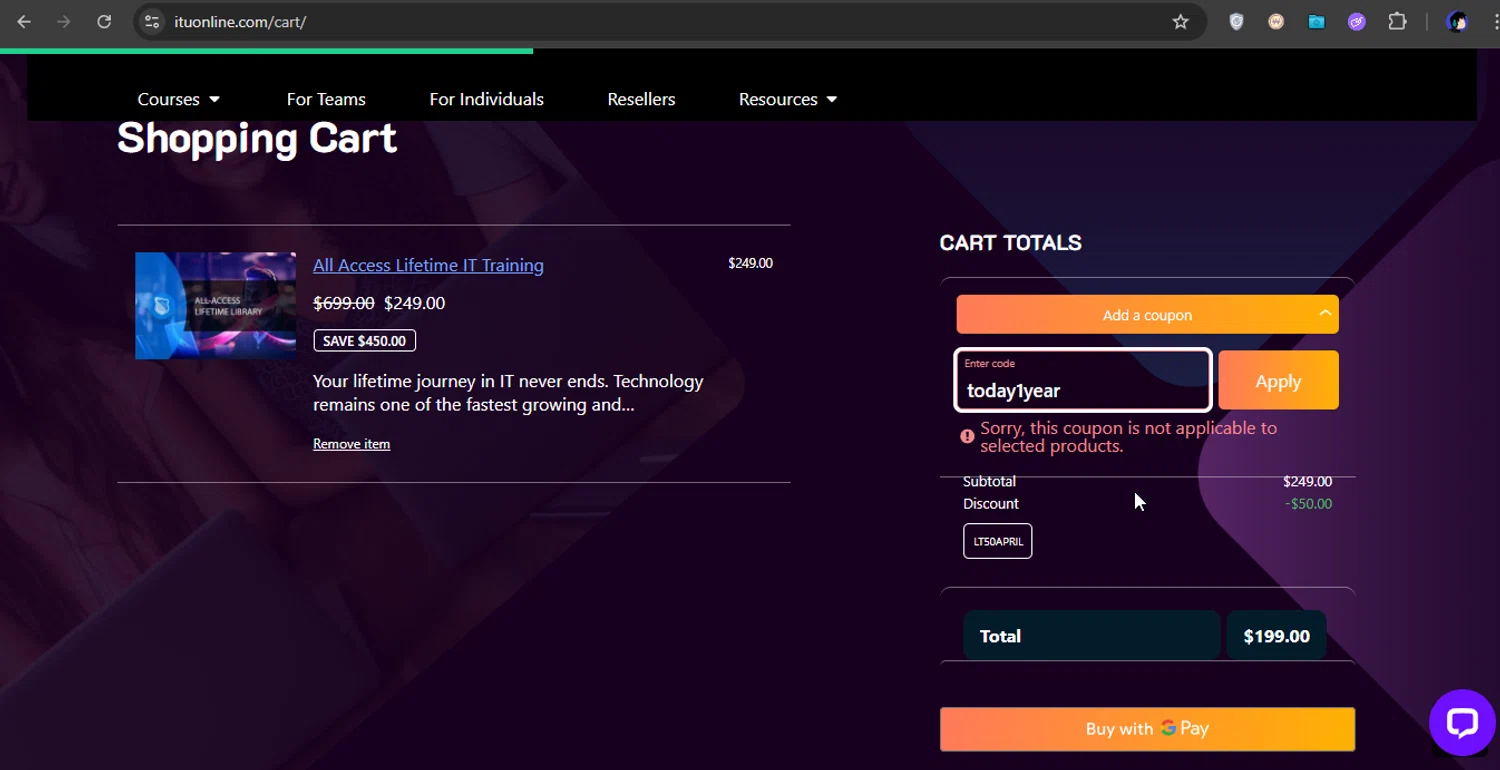Click the coupon error warning icon
Viewport: 1500px width, 770px height.
967,436
